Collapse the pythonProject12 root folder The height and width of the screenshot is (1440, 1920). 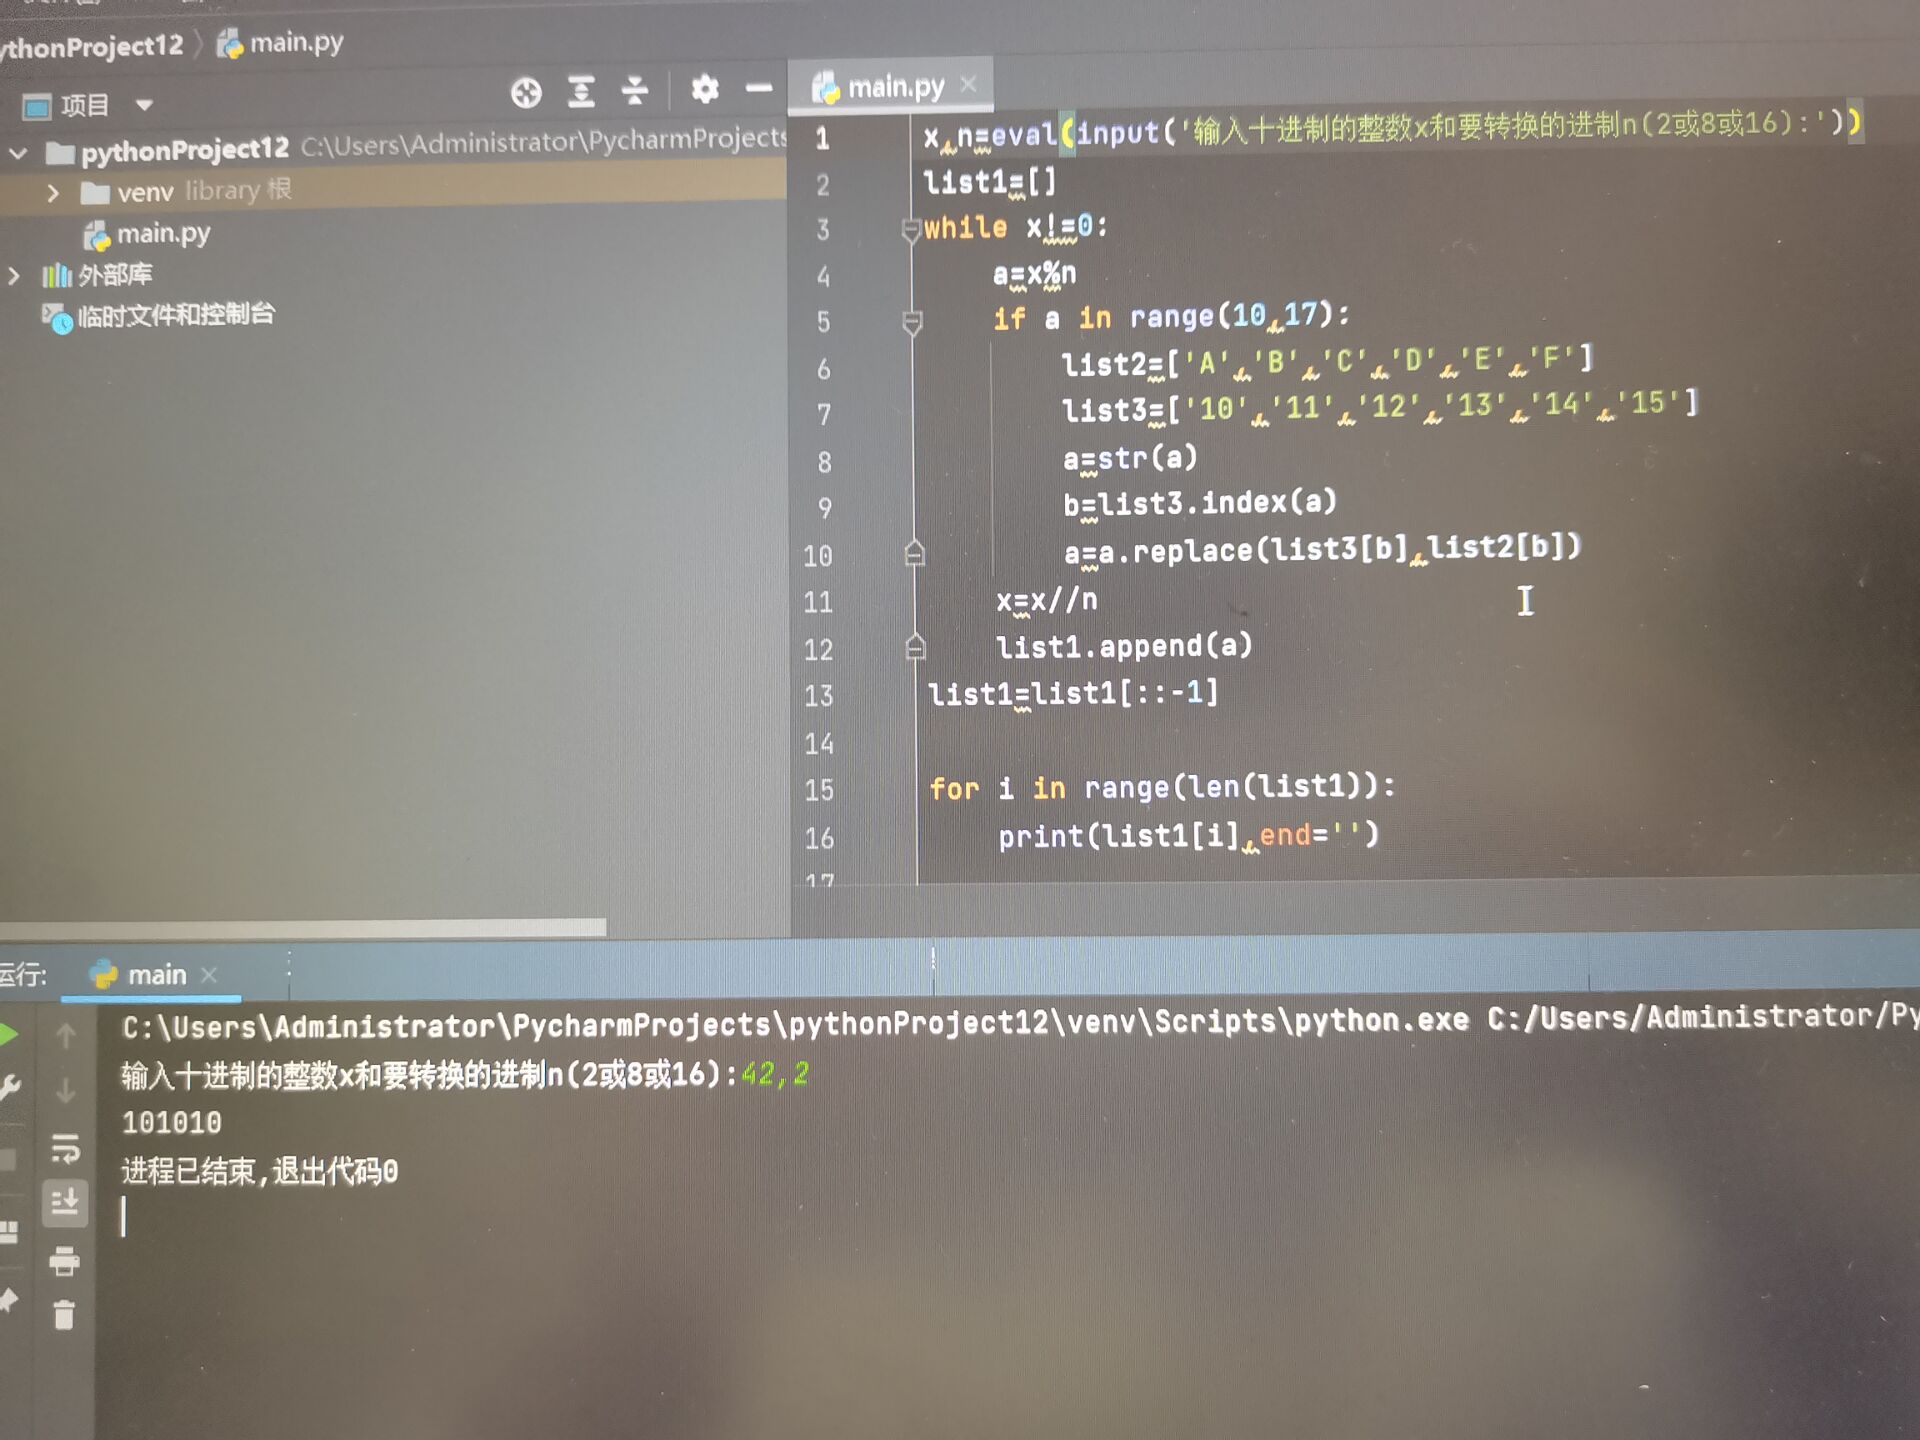(18, 154)
